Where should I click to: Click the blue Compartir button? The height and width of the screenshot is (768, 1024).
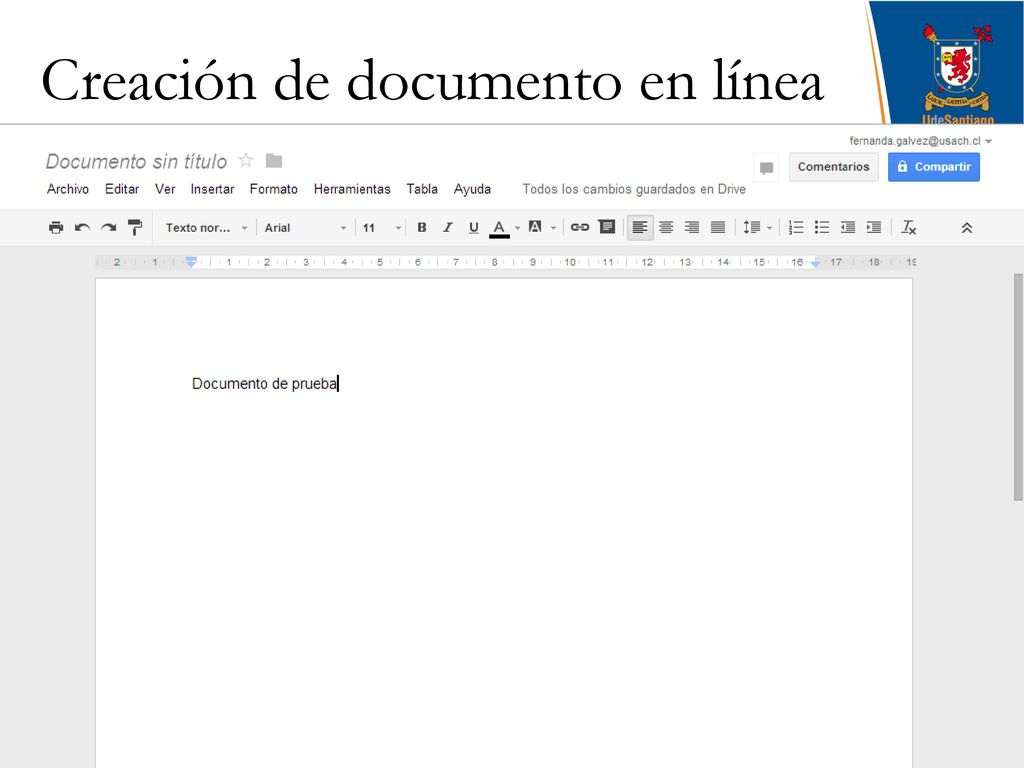click(x=934, y=167)
